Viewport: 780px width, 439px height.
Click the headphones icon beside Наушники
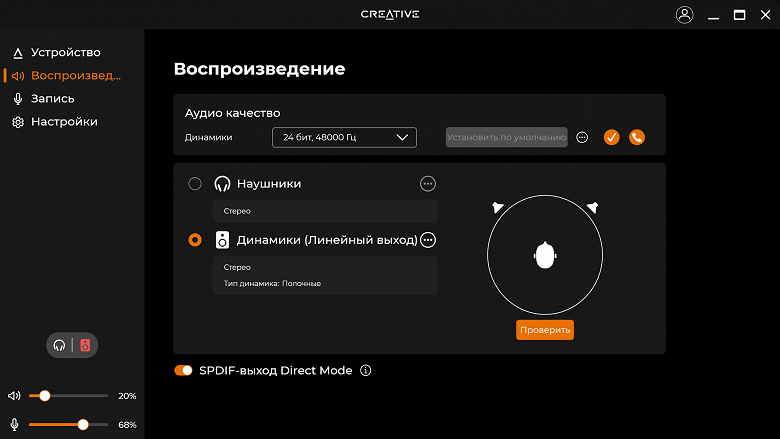pos(222,184)
